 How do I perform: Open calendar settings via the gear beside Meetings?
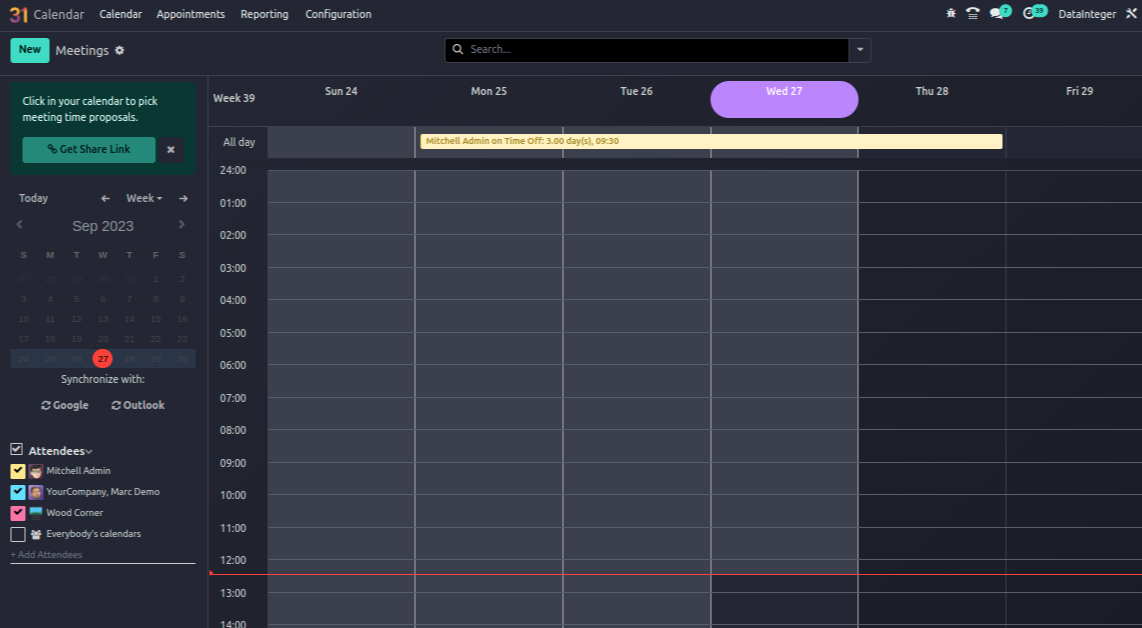click(x=118, y=49)
